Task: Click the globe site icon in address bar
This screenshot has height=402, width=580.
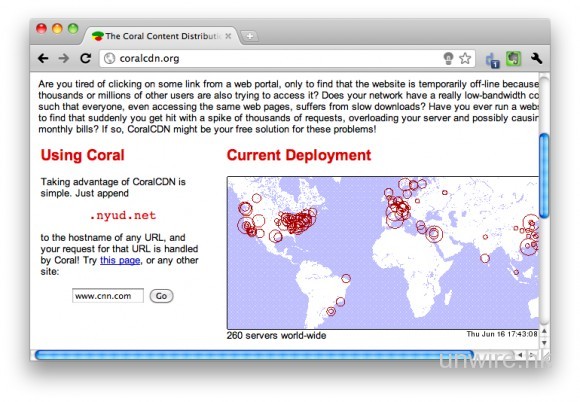Action: click(x=109, y=58)
